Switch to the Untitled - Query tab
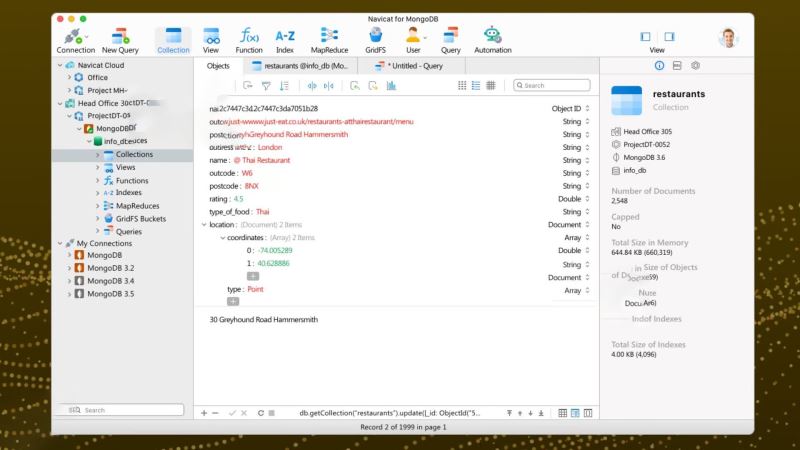800x450 pixels. [x=412, y=66]
